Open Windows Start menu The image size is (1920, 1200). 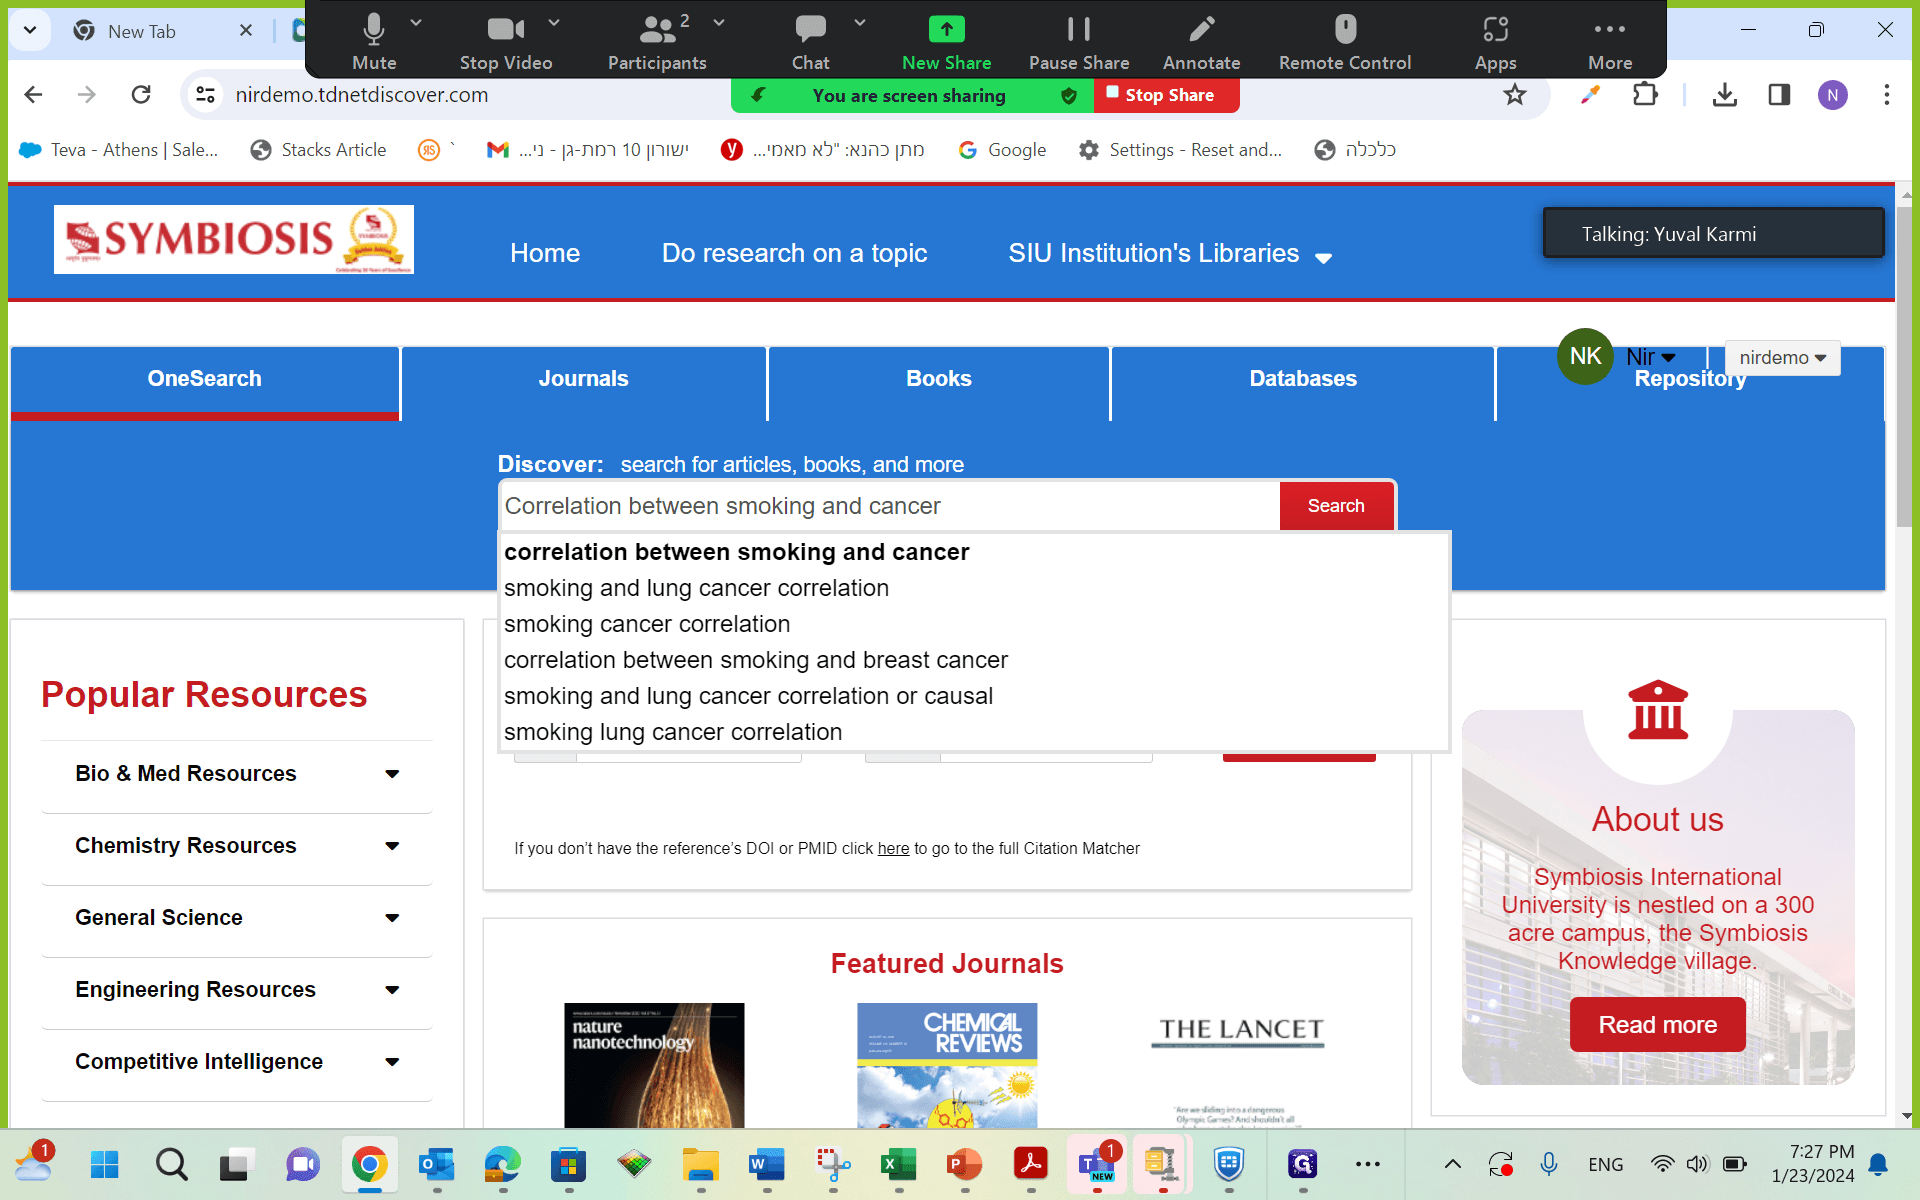[104, 1164]
